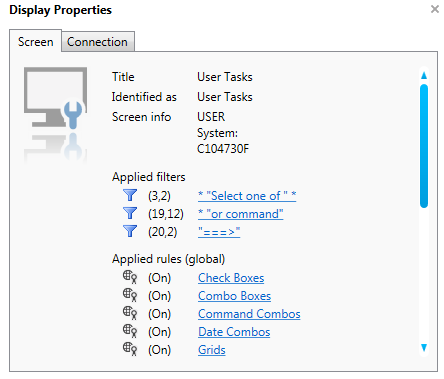Open the Check Boxes rule link
444x379 pixels.
tap(231, 278)
